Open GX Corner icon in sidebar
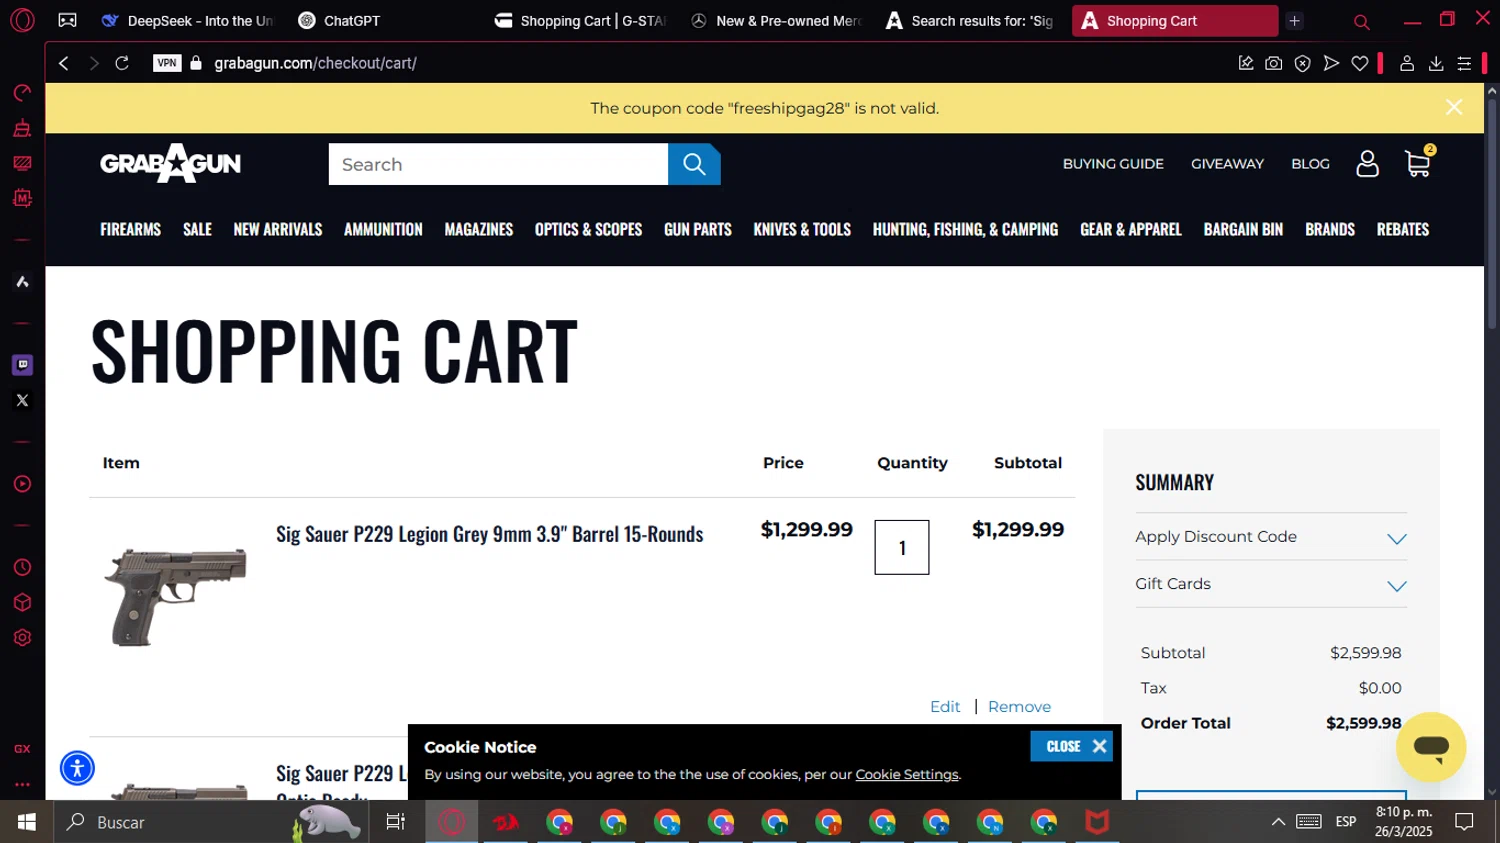The width and height of the screenshot is (1500, 843). click(x=22, y=748)
